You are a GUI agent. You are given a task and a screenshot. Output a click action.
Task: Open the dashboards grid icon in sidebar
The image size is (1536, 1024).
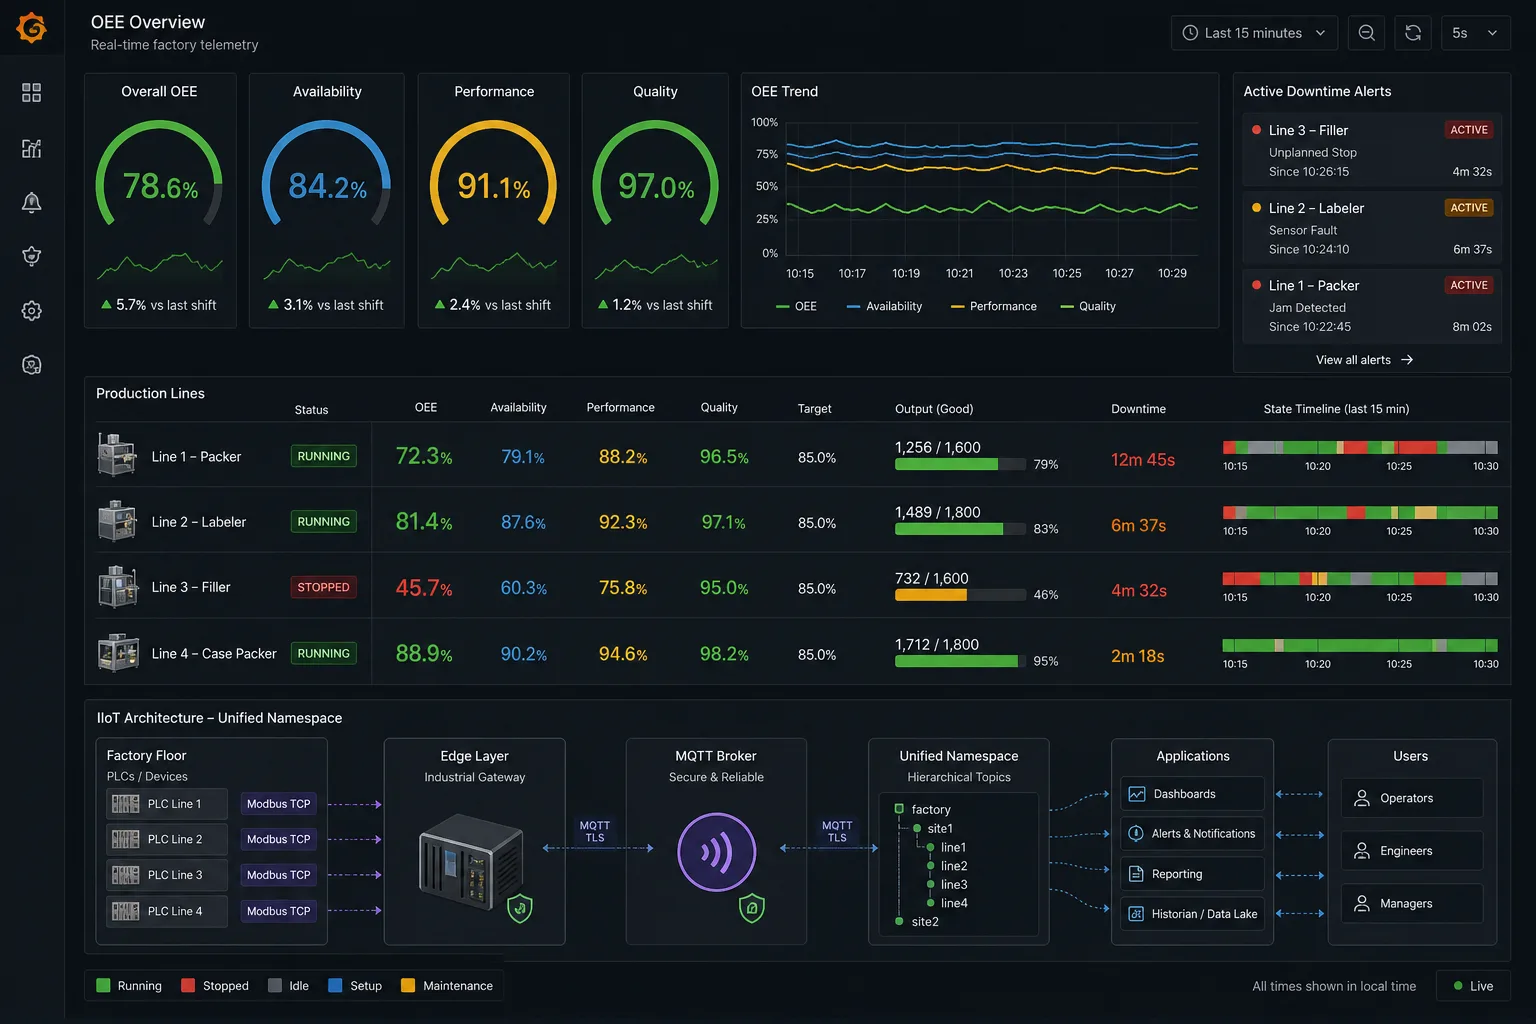pos(32,93)
